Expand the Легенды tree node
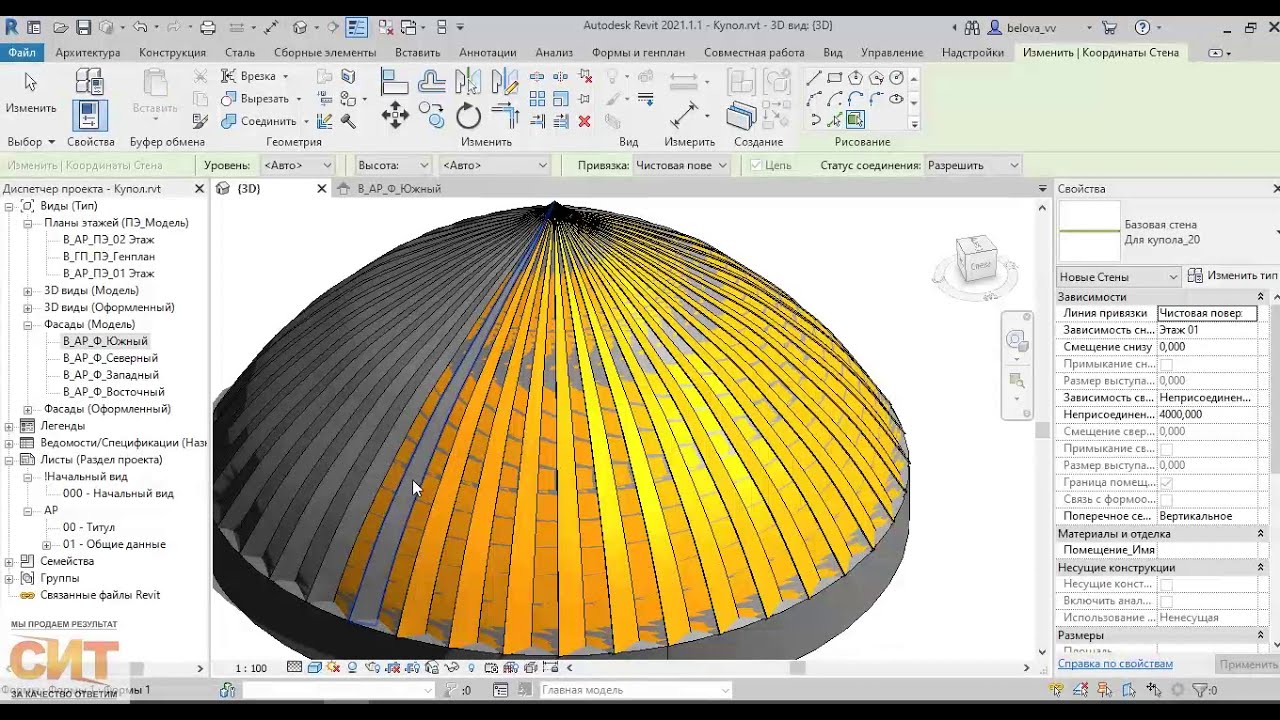Viewport: 1280px width, 720px height. click(x=10, y=426)
